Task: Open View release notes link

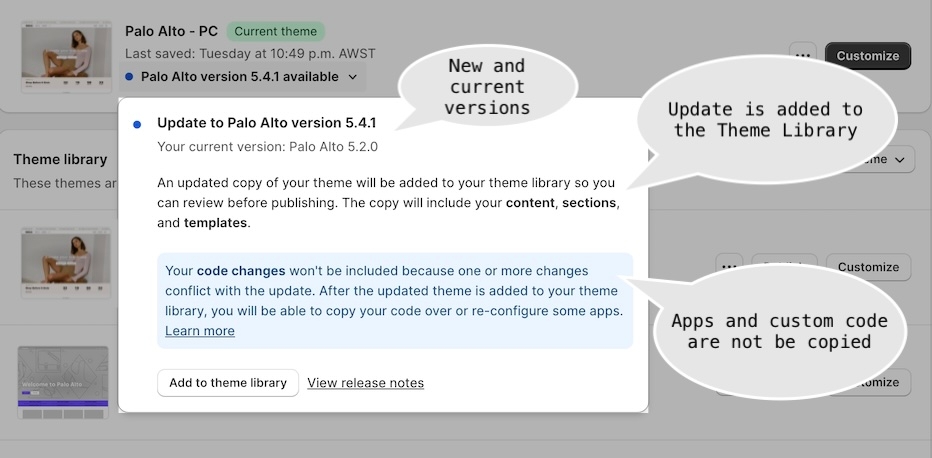Action: pos(366,383)
